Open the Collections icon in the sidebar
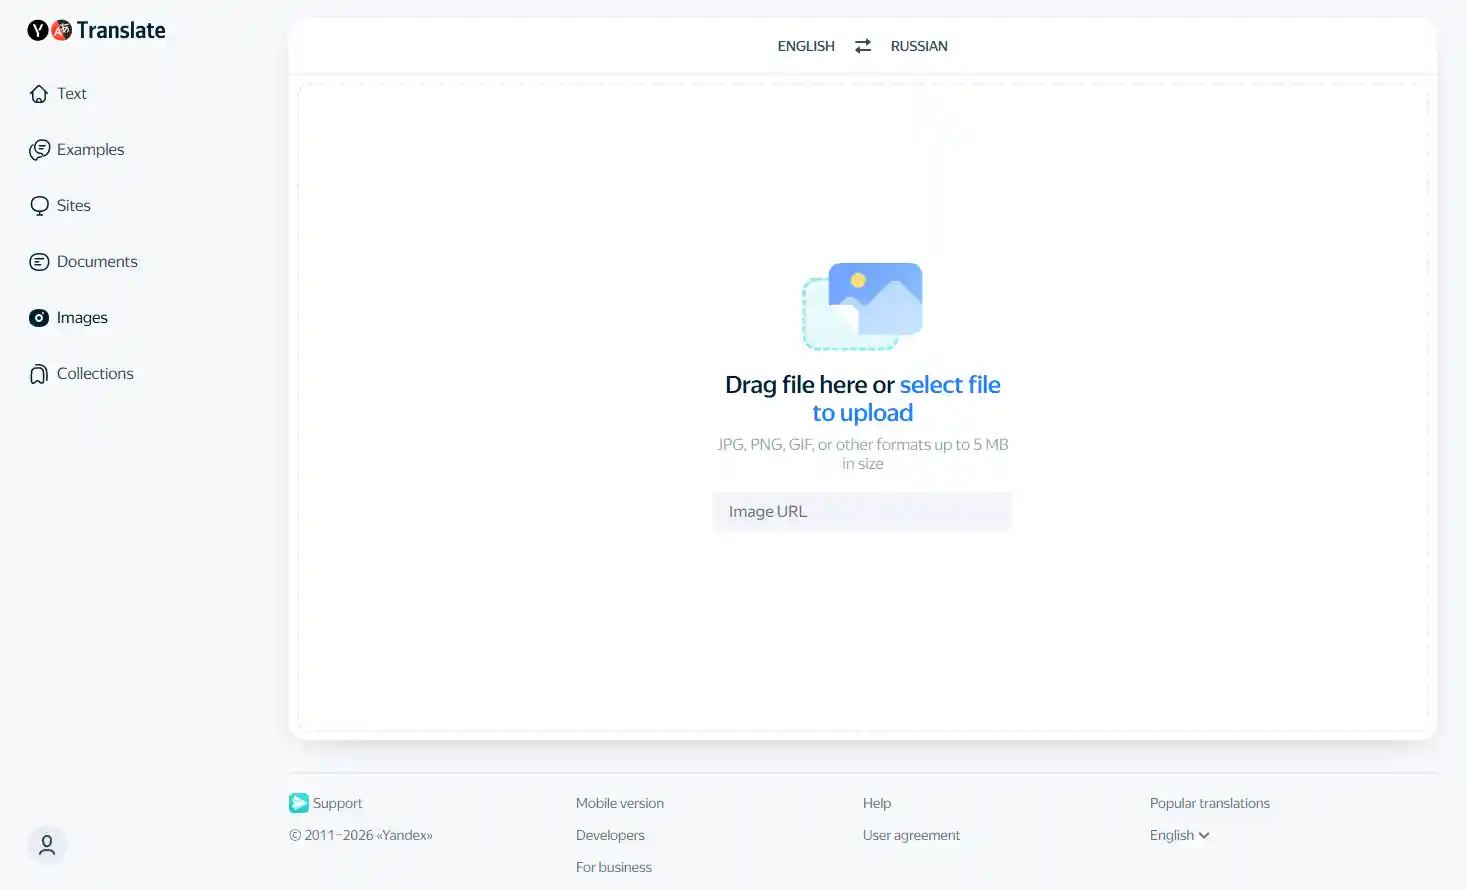Screen dimensions: 1467x890 [x=39, y=373]
